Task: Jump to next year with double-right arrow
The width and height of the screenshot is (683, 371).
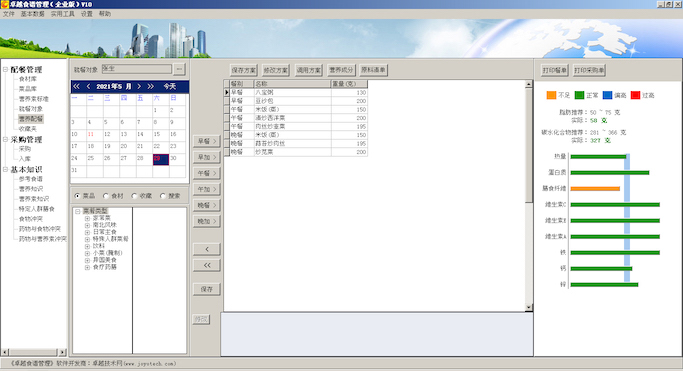Action: (151, 86)
